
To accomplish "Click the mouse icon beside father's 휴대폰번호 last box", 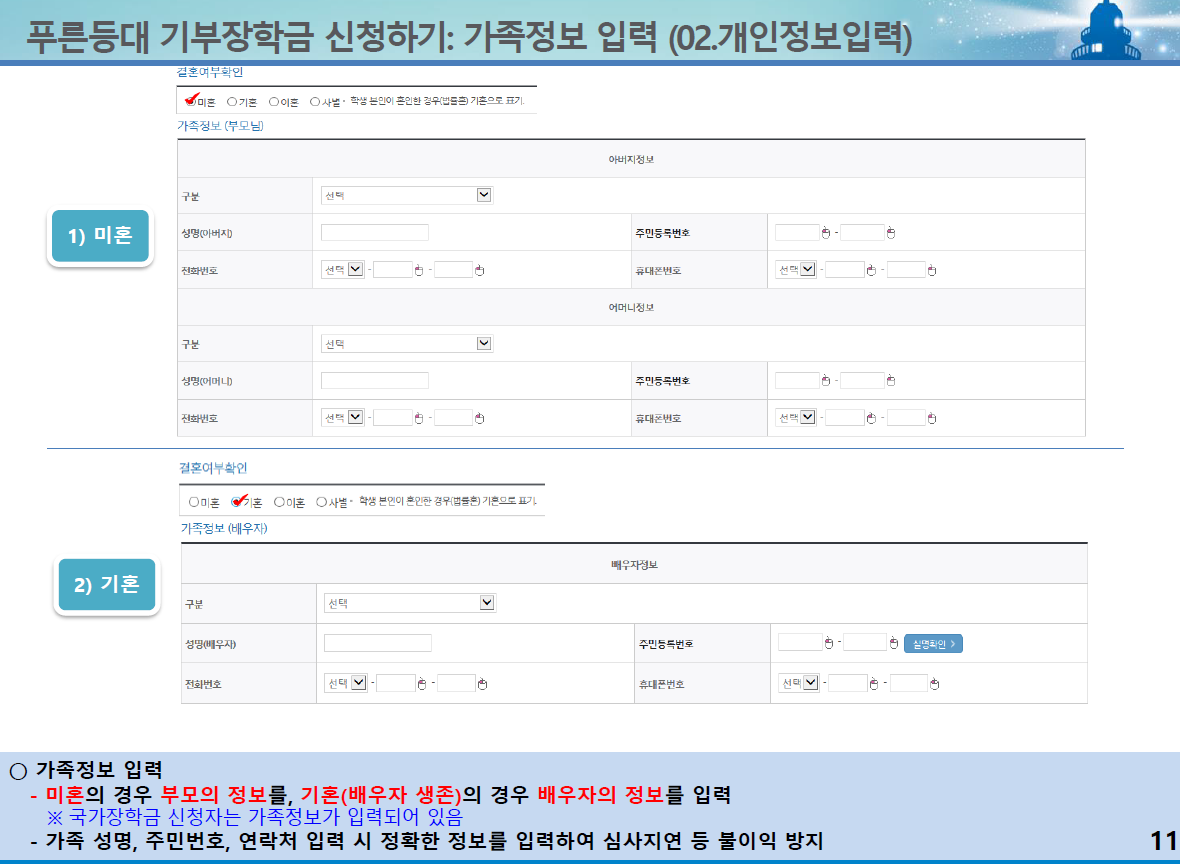I will (x=933, y=269).
